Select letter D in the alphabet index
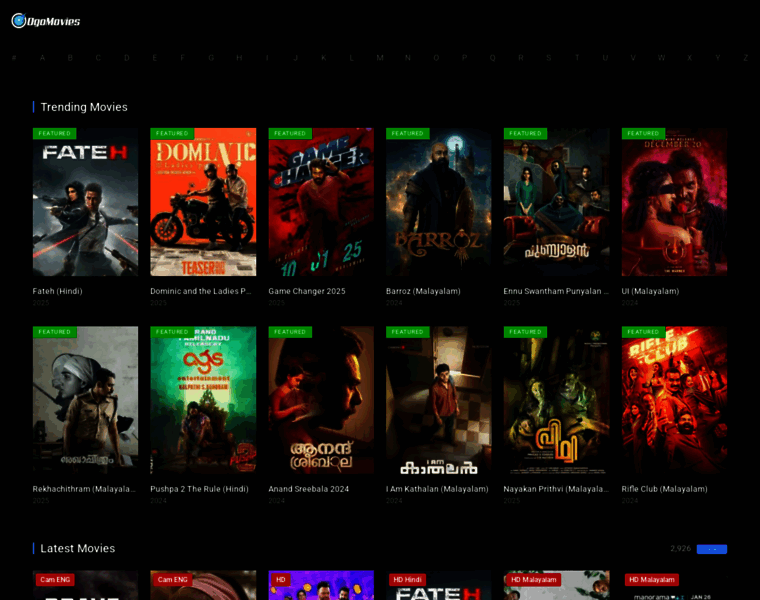 (127, 58)
